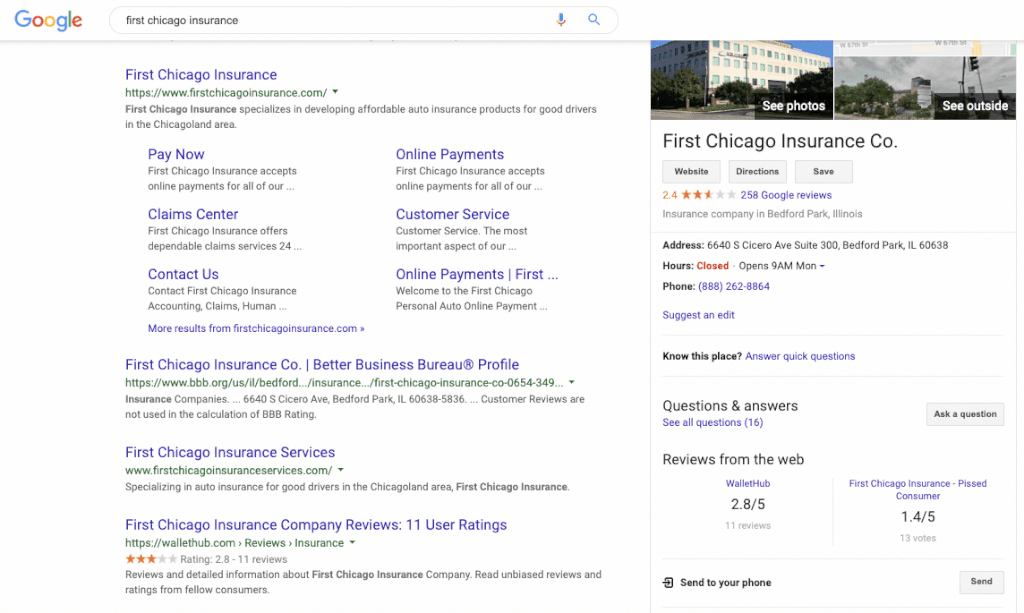The height and width of the screenshot is (613, 1024).
Task: Click Insurance company in Bedford Park, Illinois text
Action: [x=762, y=213]
